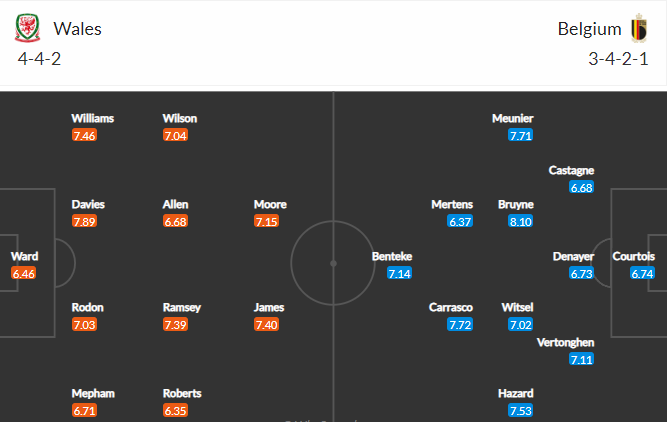The width and height of the screenshot is (667, 422).
Task: Click Carrasco's 7.72 rating badge
Action: (460, 325)
